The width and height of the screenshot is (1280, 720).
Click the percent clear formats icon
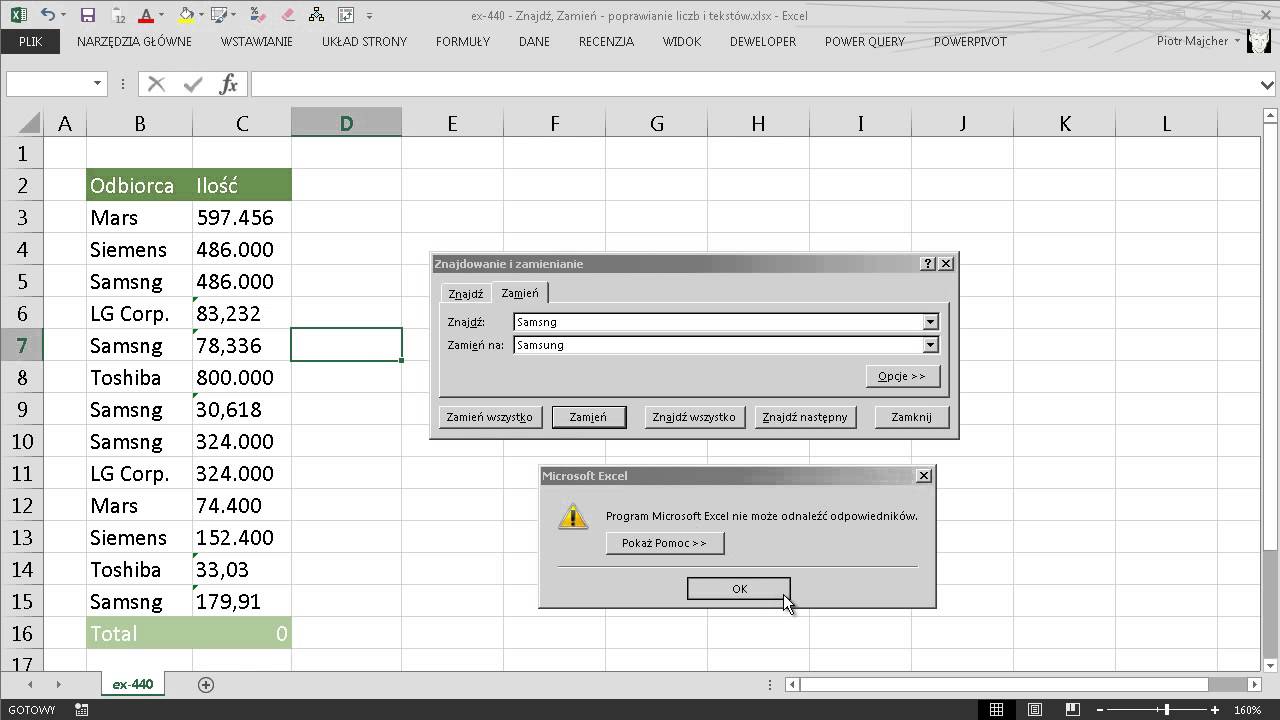click(257, 15)
